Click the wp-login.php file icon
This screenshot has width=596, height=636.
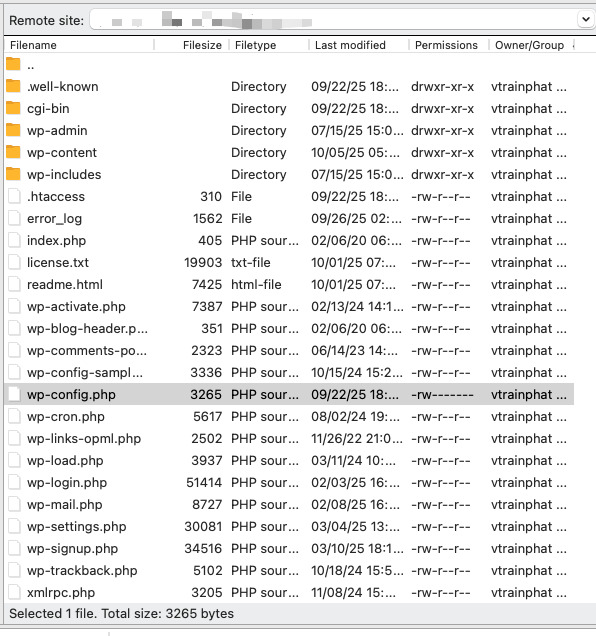tap(15, 482)
